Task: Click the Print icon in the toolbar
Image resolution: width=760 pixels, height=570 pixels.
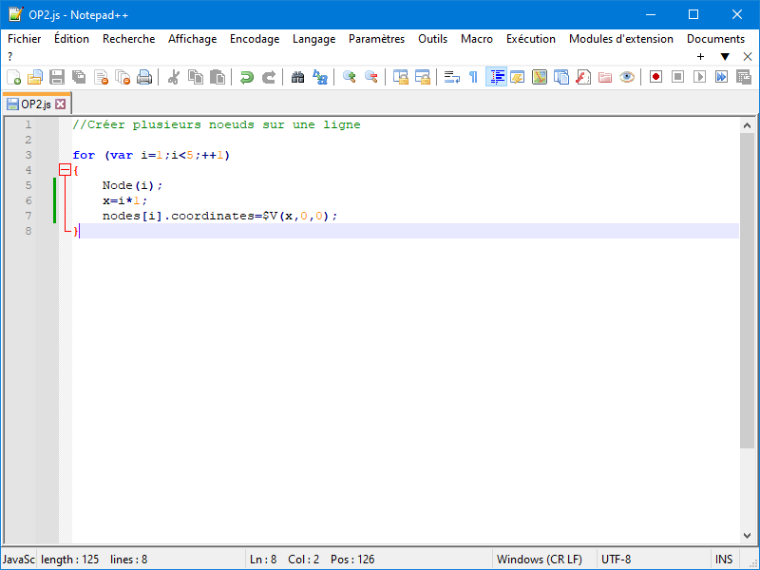Action: click(x=144, y=77)
